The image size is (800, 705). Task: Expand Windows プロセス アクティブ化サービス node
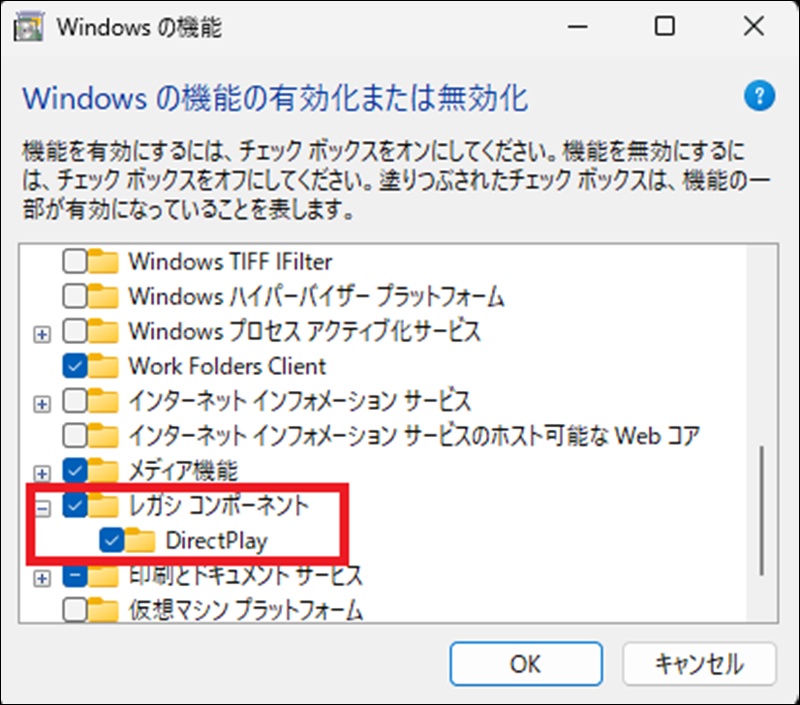[42, 333]
